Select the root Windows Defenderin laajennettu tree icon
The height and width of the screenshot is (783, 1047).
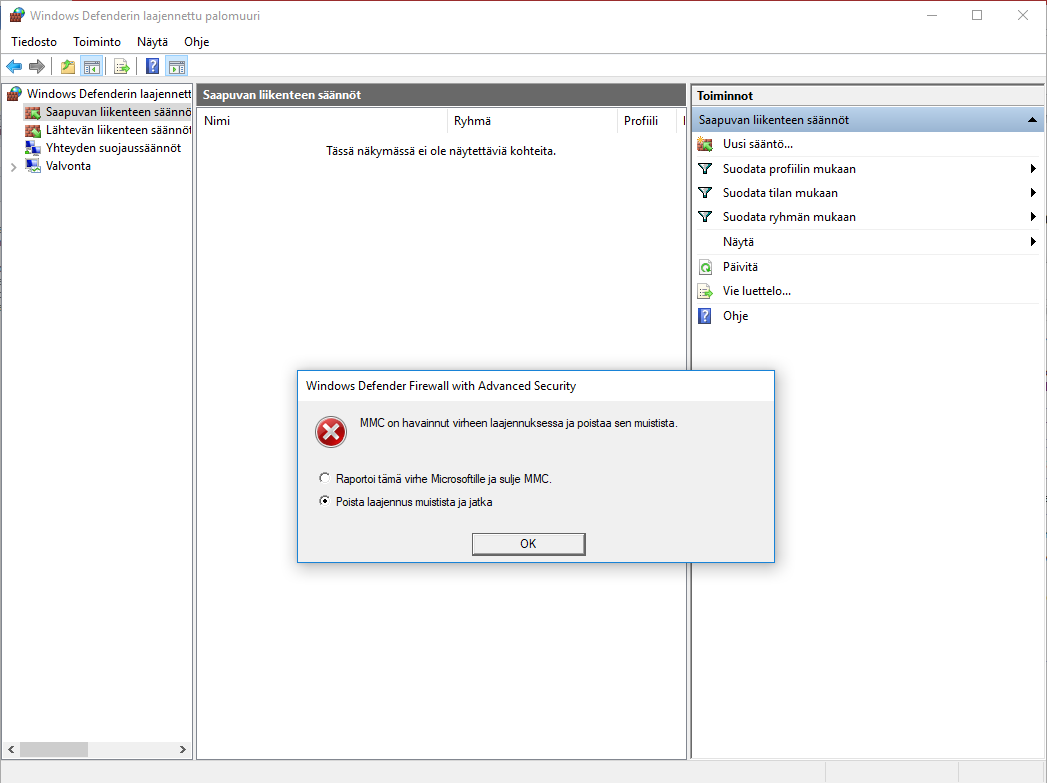point(15,94)
